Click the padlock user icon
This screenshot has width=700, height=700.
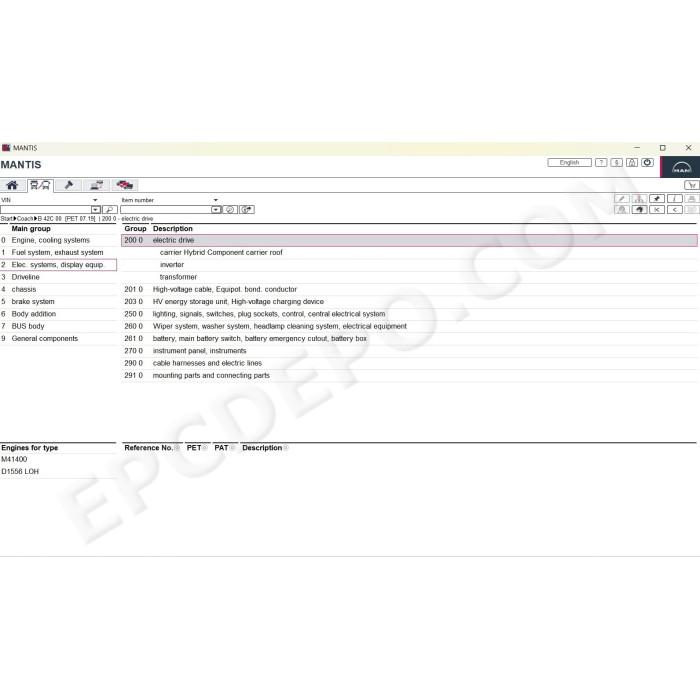tap(632, 162)
